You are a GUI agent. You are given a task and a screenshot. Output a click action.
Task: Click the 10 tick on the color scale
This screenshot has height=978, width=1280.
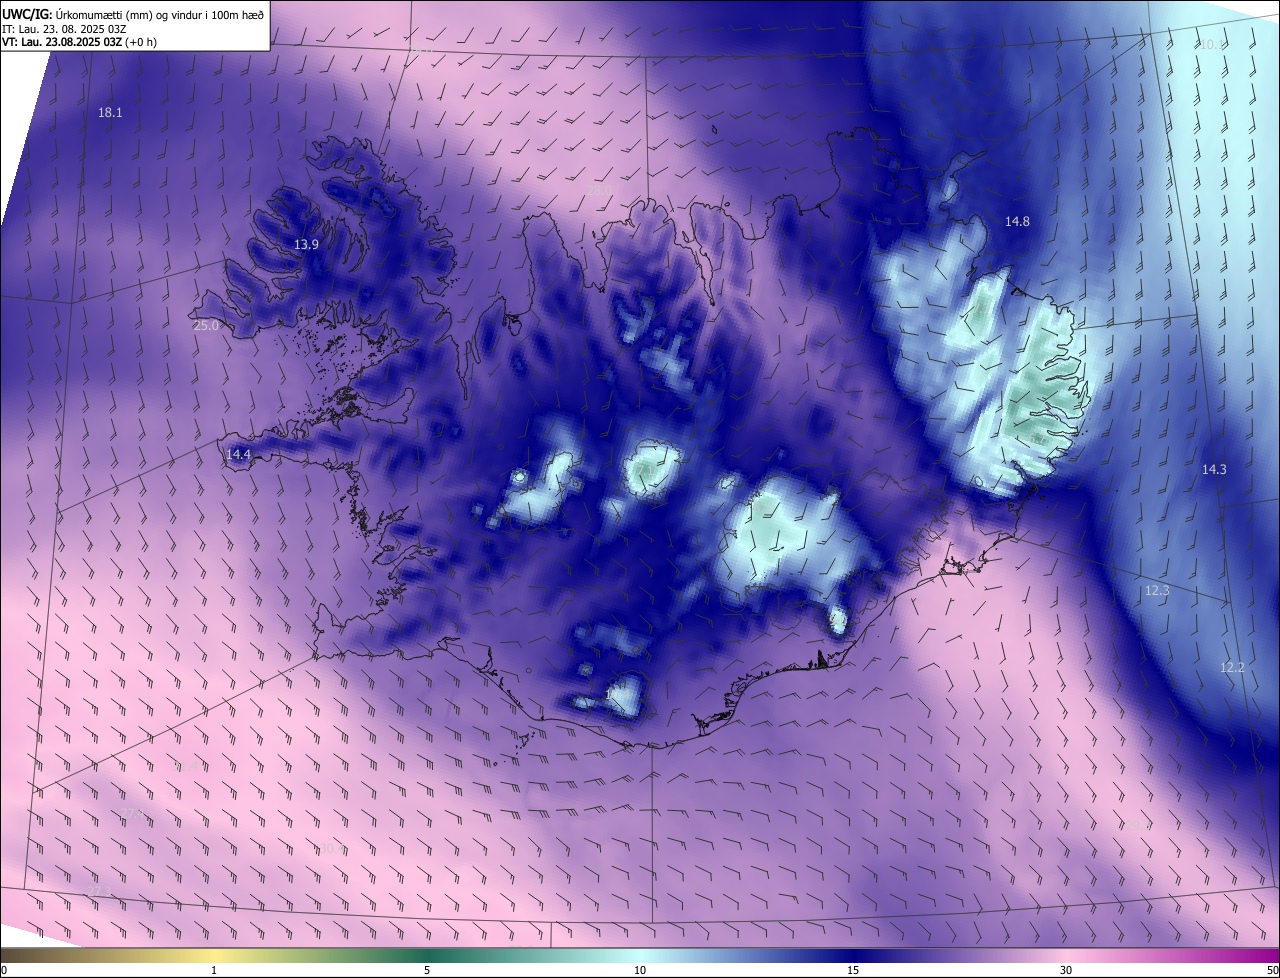coord(640,970)
